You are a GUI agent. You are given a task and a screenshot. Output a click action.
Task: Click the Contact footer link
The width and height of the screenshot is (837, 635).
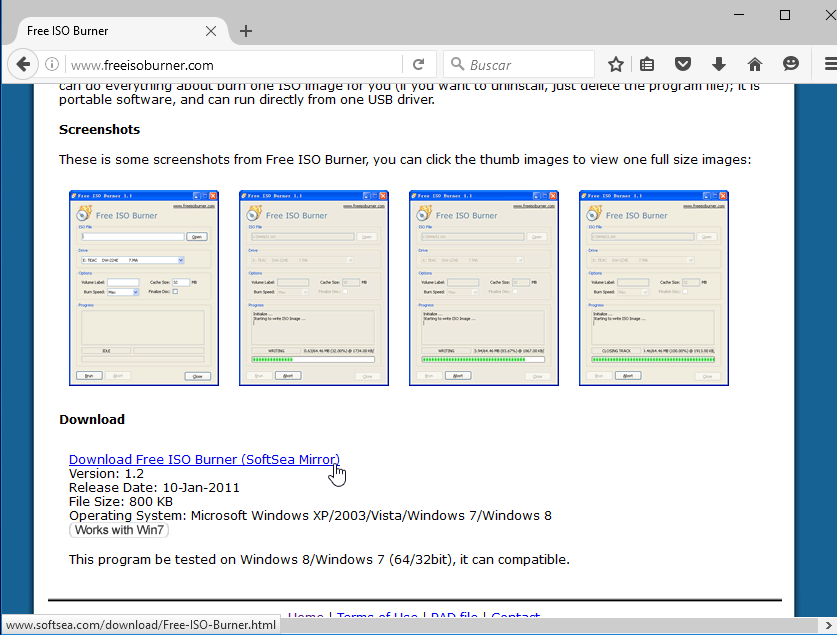coord(515,615)
